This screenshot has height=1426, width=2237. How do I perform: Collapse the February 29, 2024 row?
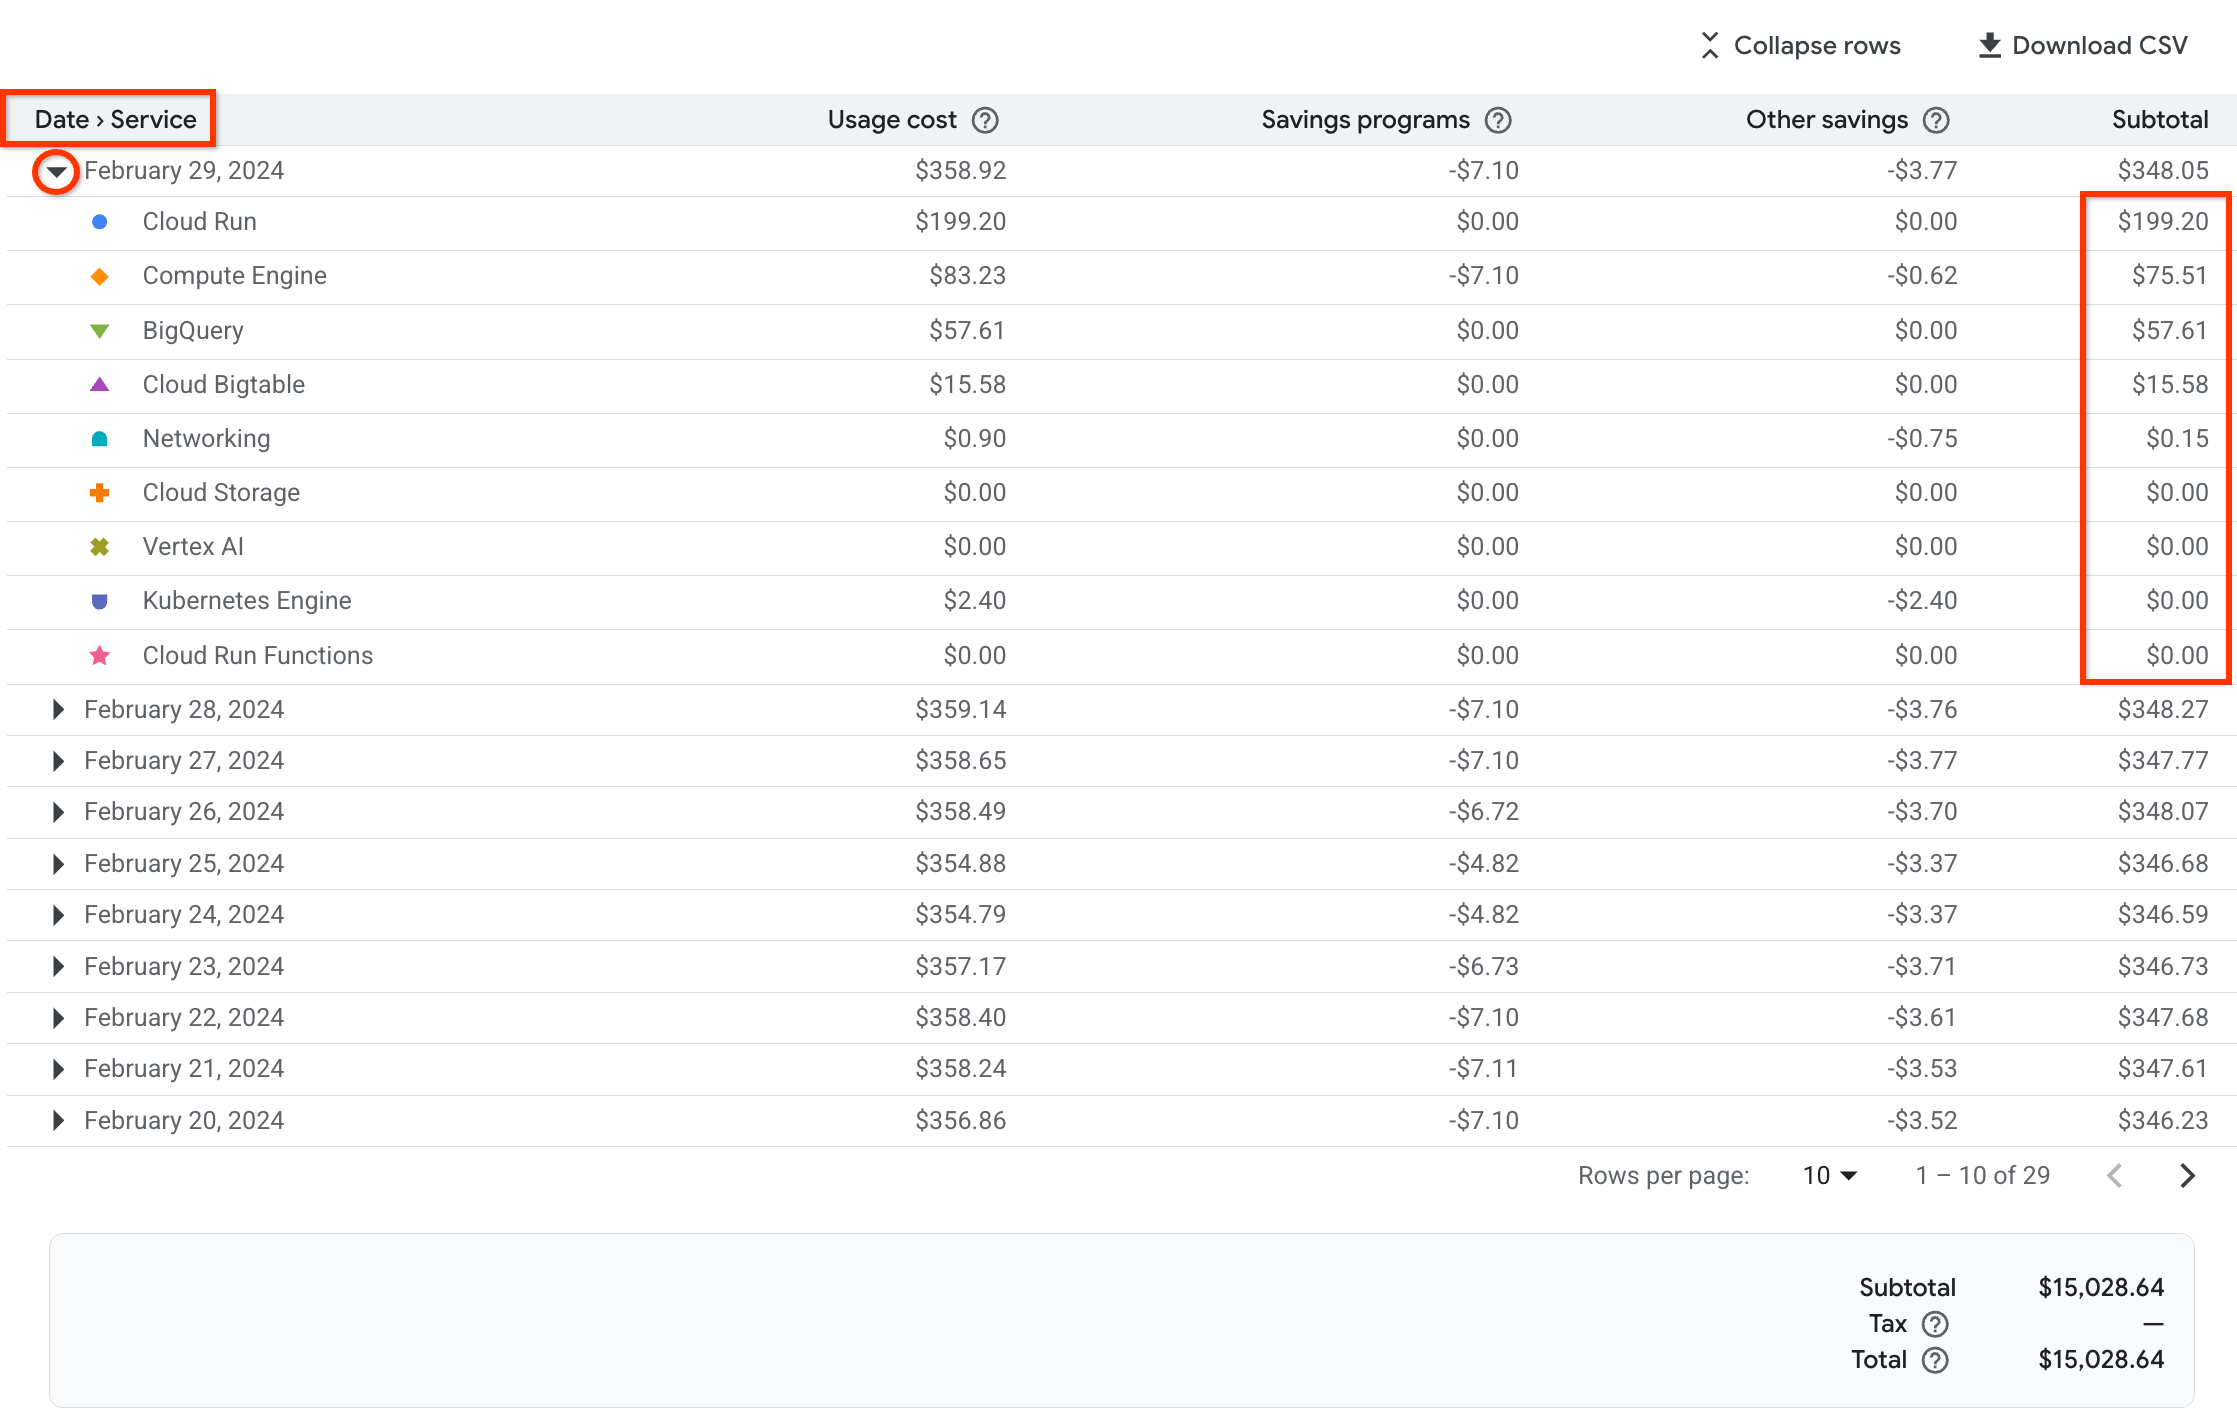pos(56,170)
